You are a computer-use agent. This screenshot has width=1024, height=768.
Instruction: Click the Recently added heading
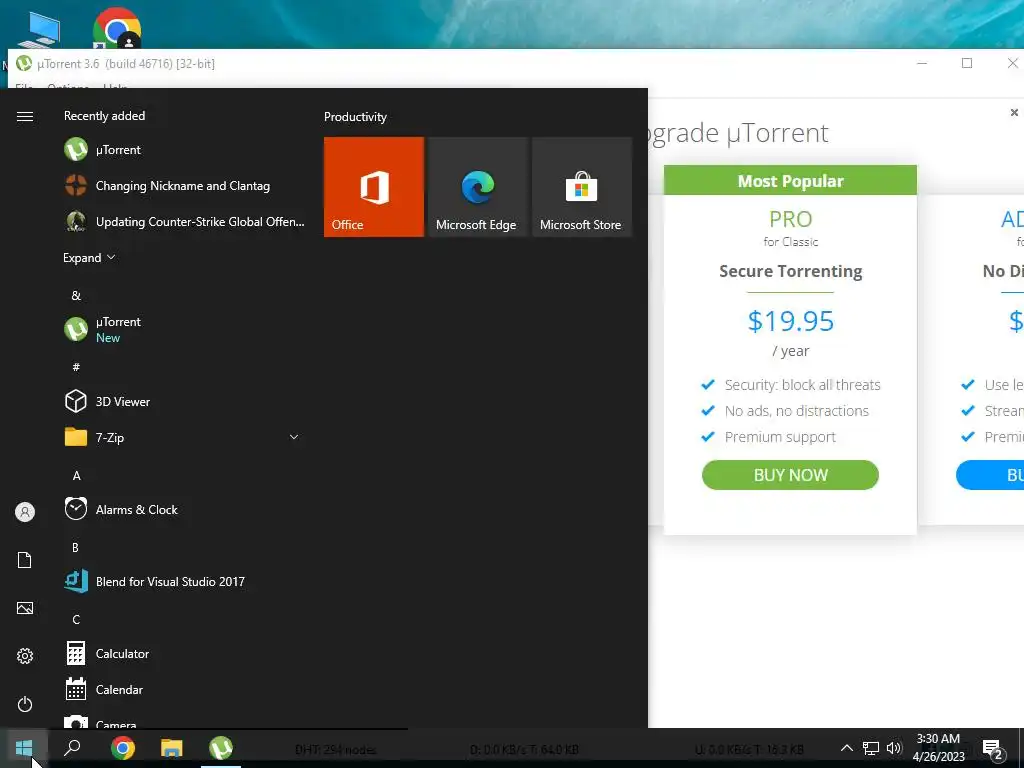[x=104, y=116]
